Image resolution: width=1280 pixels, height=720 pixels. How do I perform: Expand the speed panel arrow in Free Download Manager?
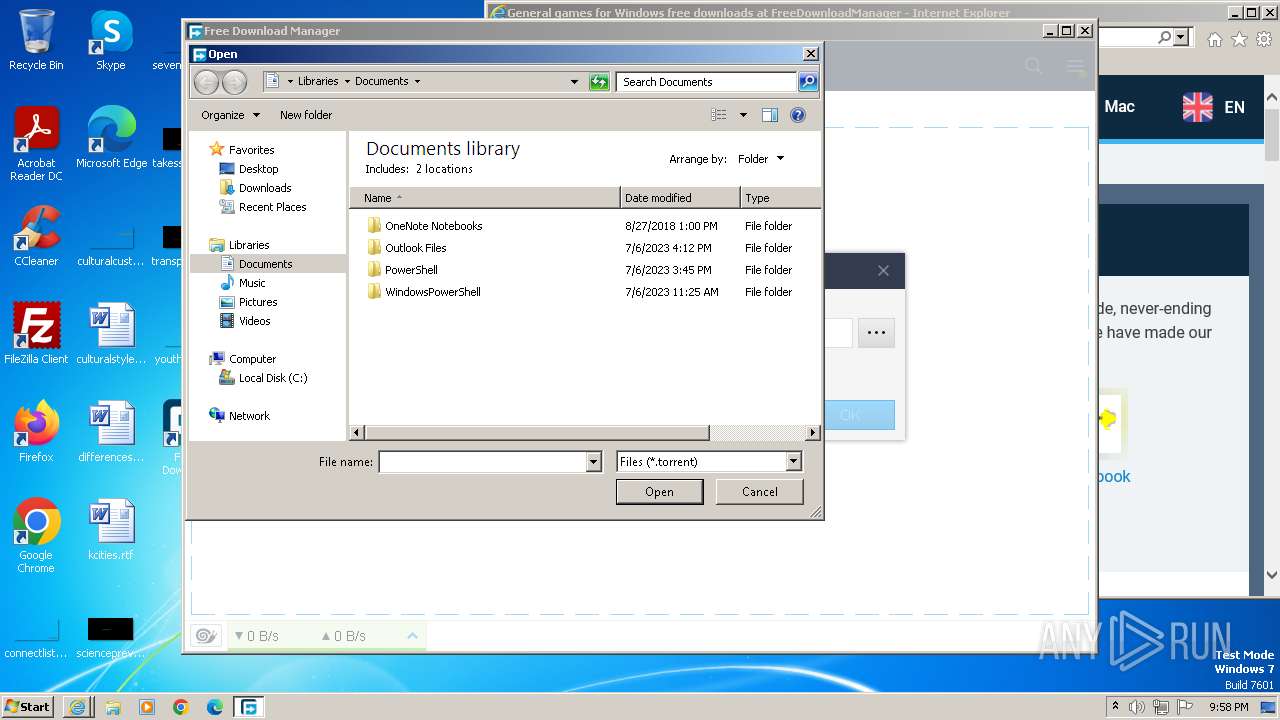point(412,636)
